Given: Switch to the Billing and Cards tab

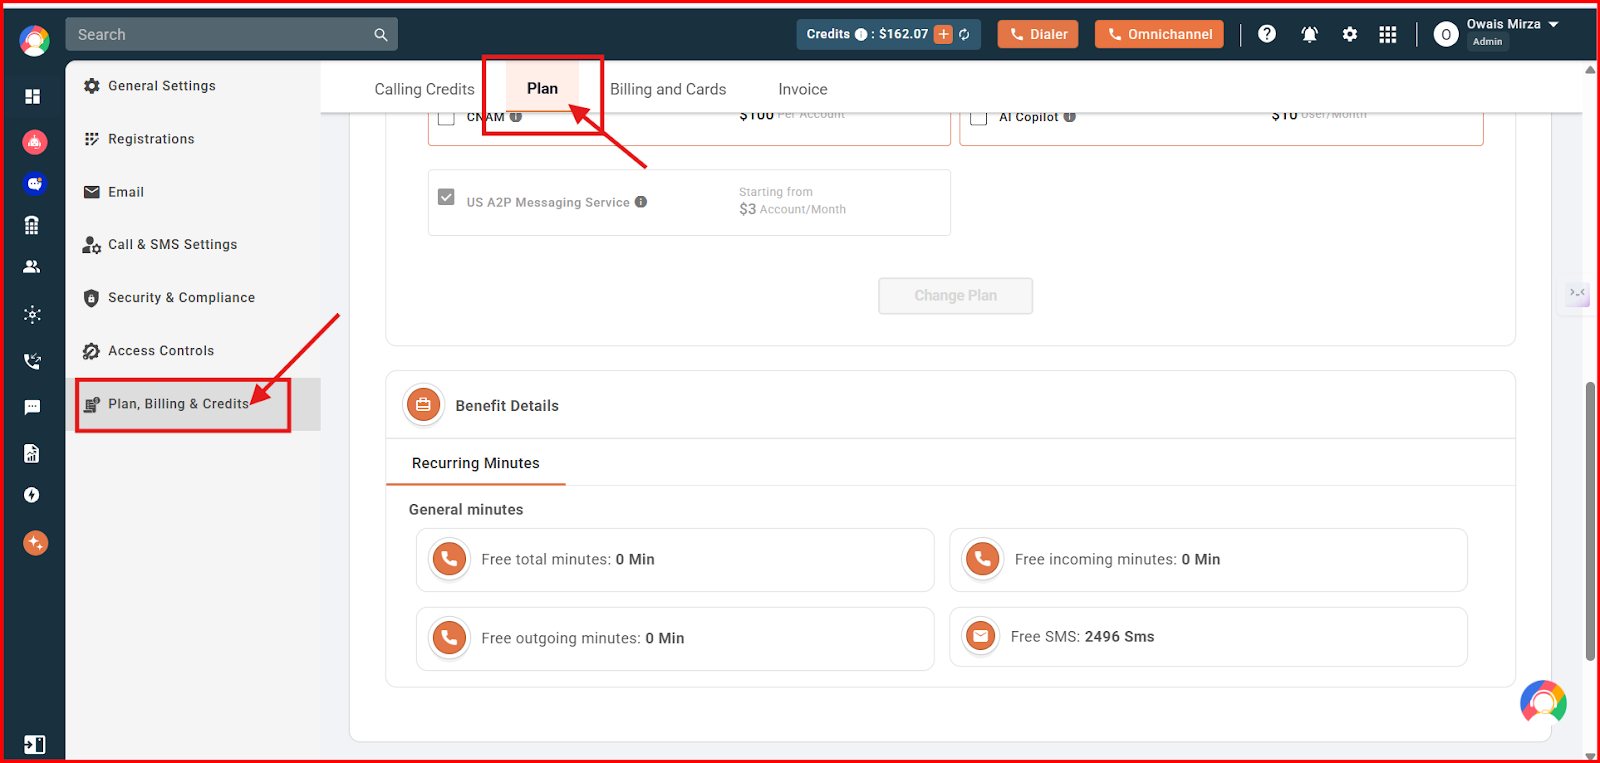Looking at the screenshot, I should [x=668, y=89].
